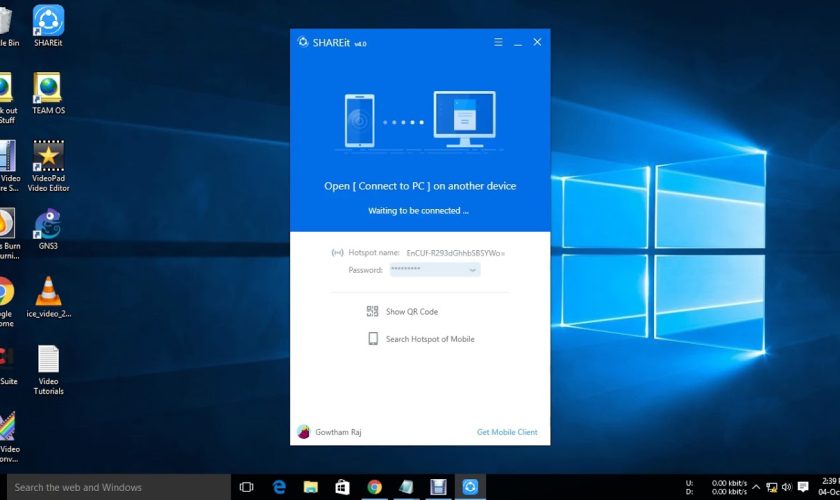Click the monitor illustration in SHAREit
The height and width of the screenshot is (500, 840).
tap(464, 119)
